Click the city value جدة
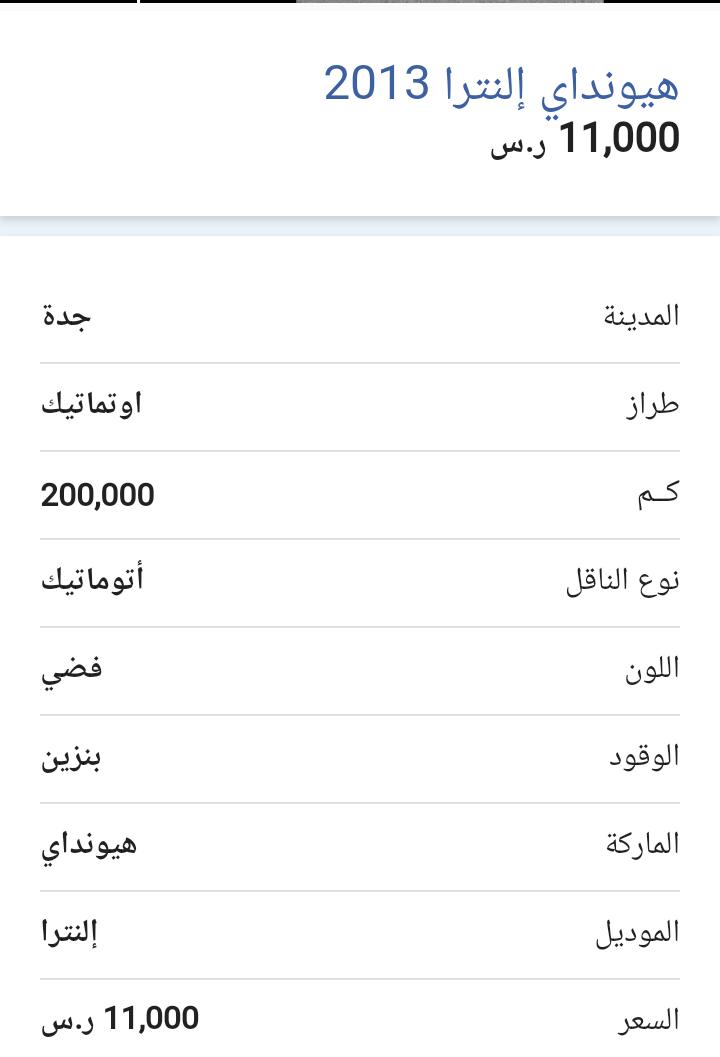The image size is (720, 1057). click(x=66, y=316)
